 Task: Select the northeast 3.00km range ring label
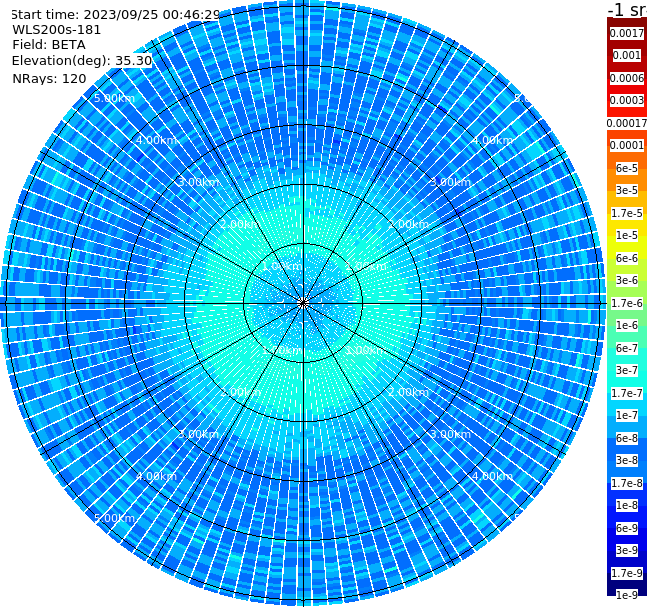coord(451,182)
